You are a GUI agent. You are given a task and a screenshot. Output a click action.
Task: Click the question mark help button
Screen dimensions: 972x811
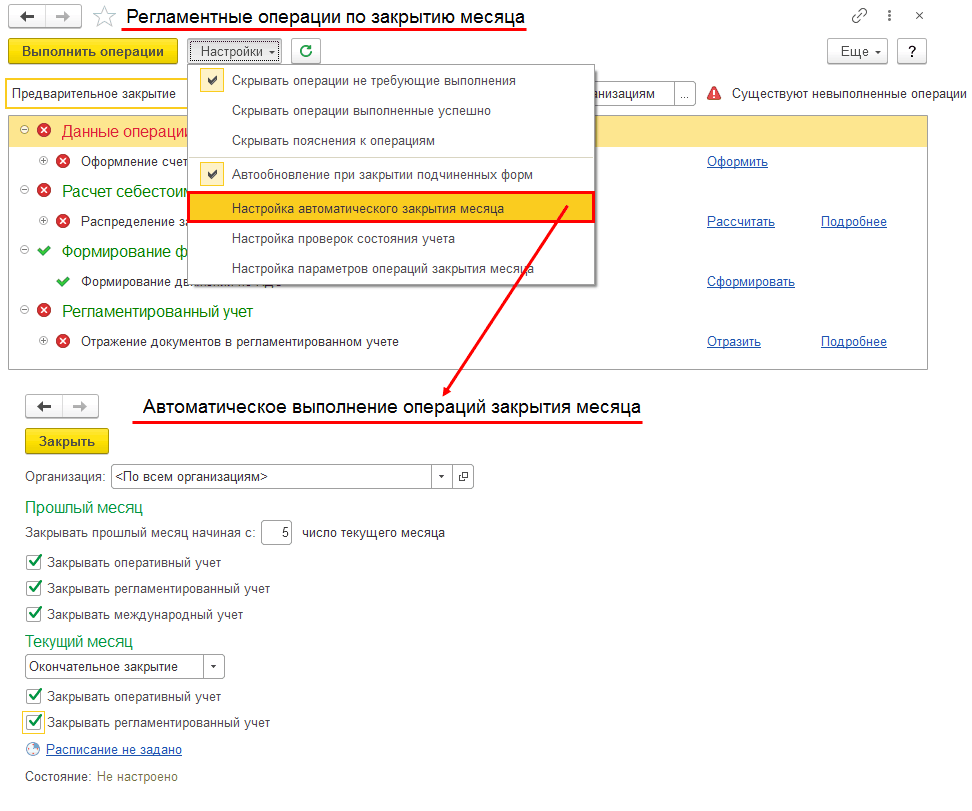(x=911, y=51)
